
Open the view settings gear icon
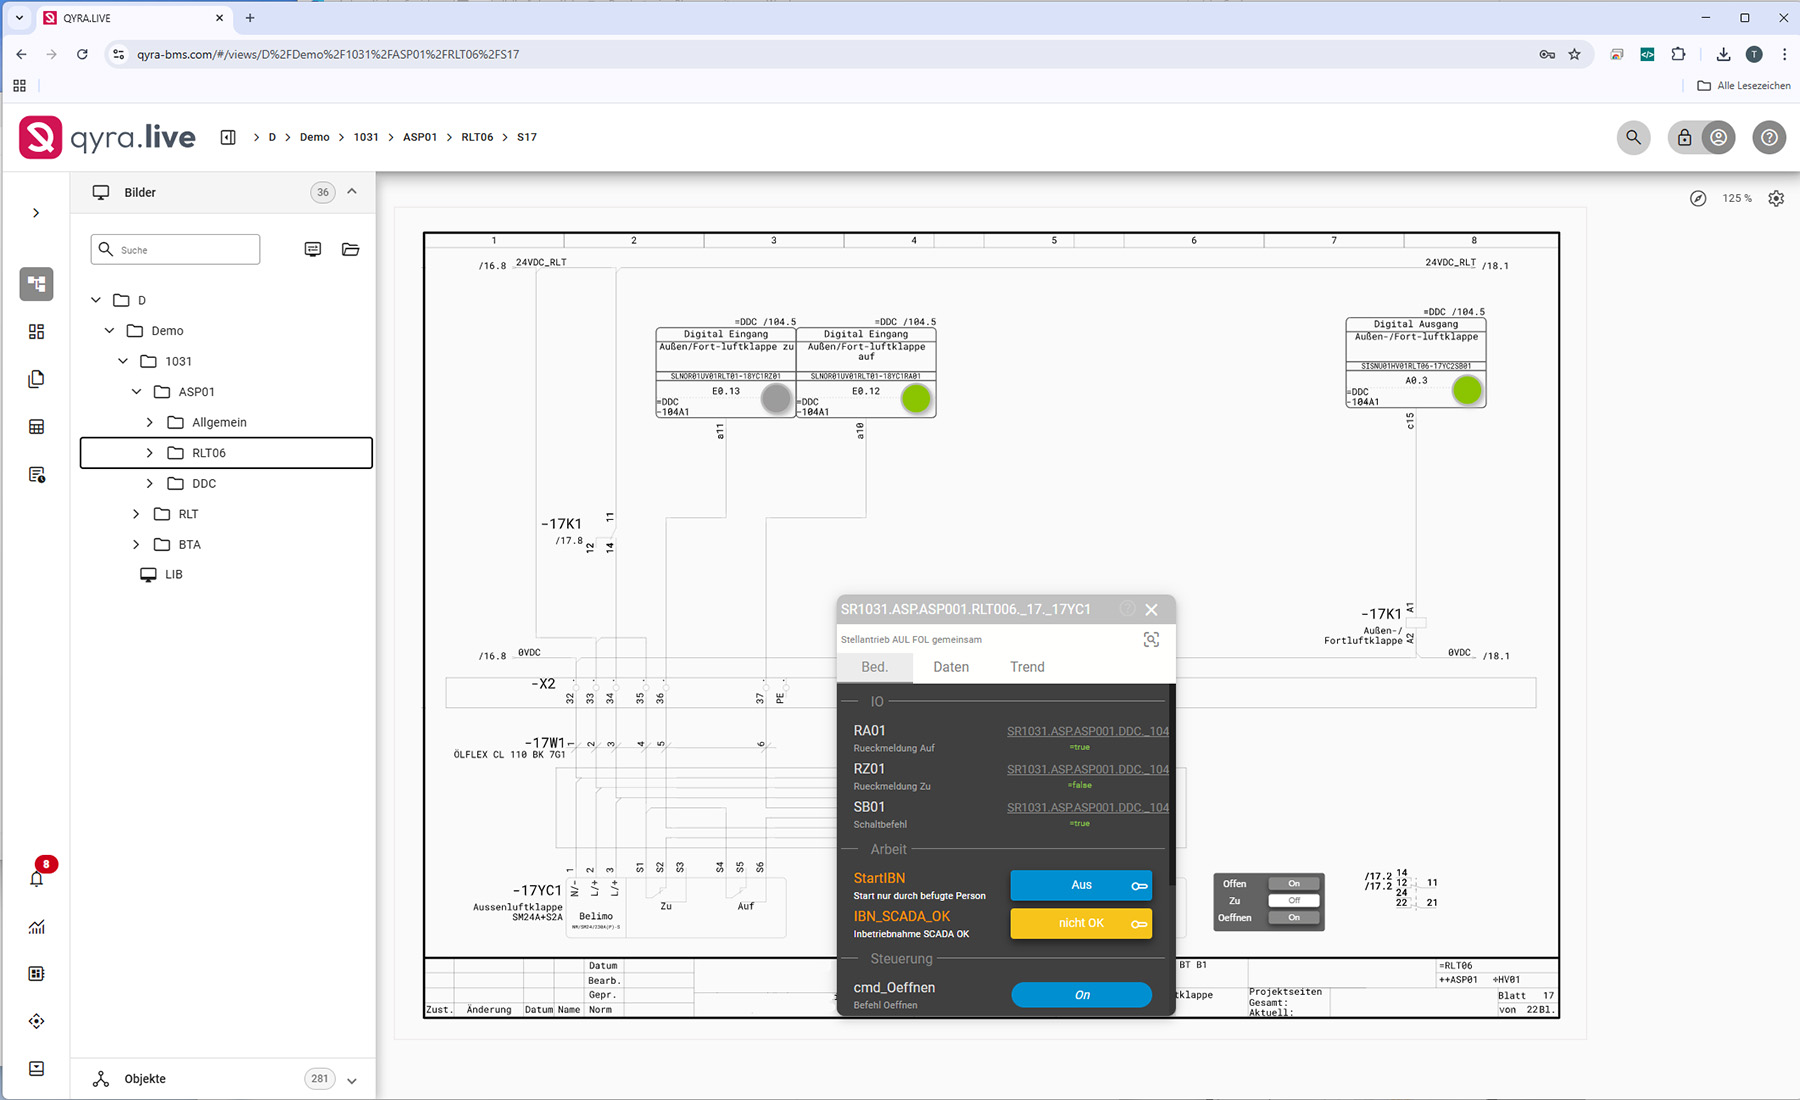pos(1776,199)
